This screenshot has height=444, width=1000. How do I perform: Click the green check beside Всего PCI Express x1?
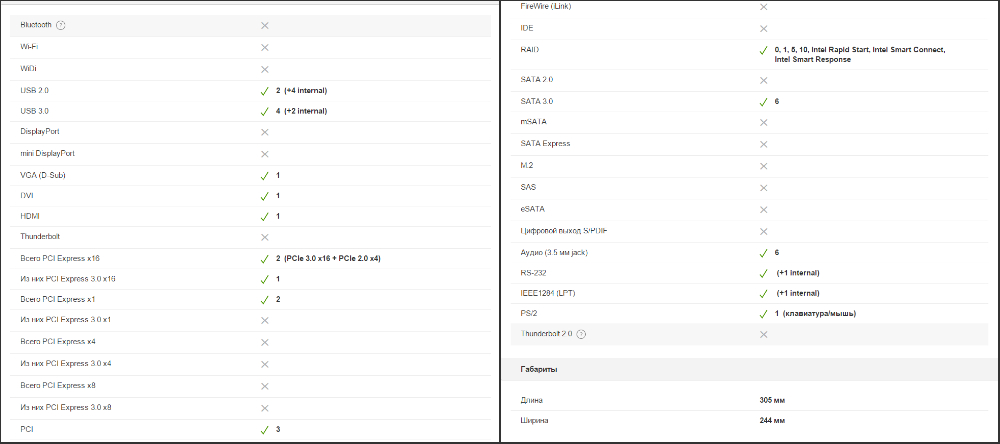[x=265, y=299]
